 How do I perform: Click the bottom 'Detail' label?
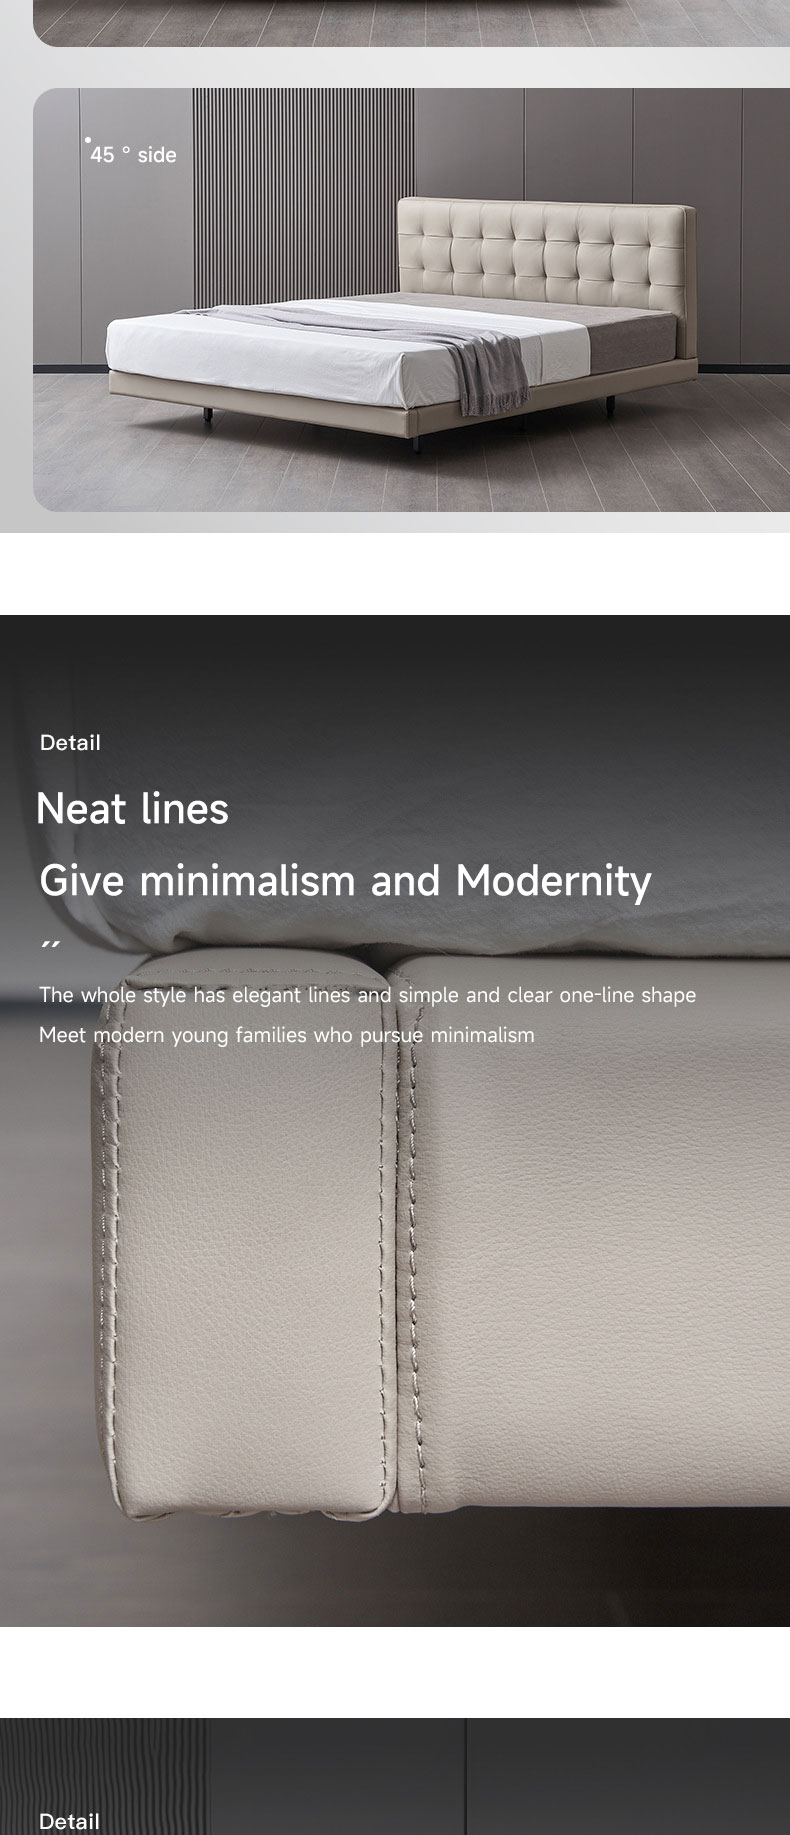pyautogui.click(x=69, y=1821)
